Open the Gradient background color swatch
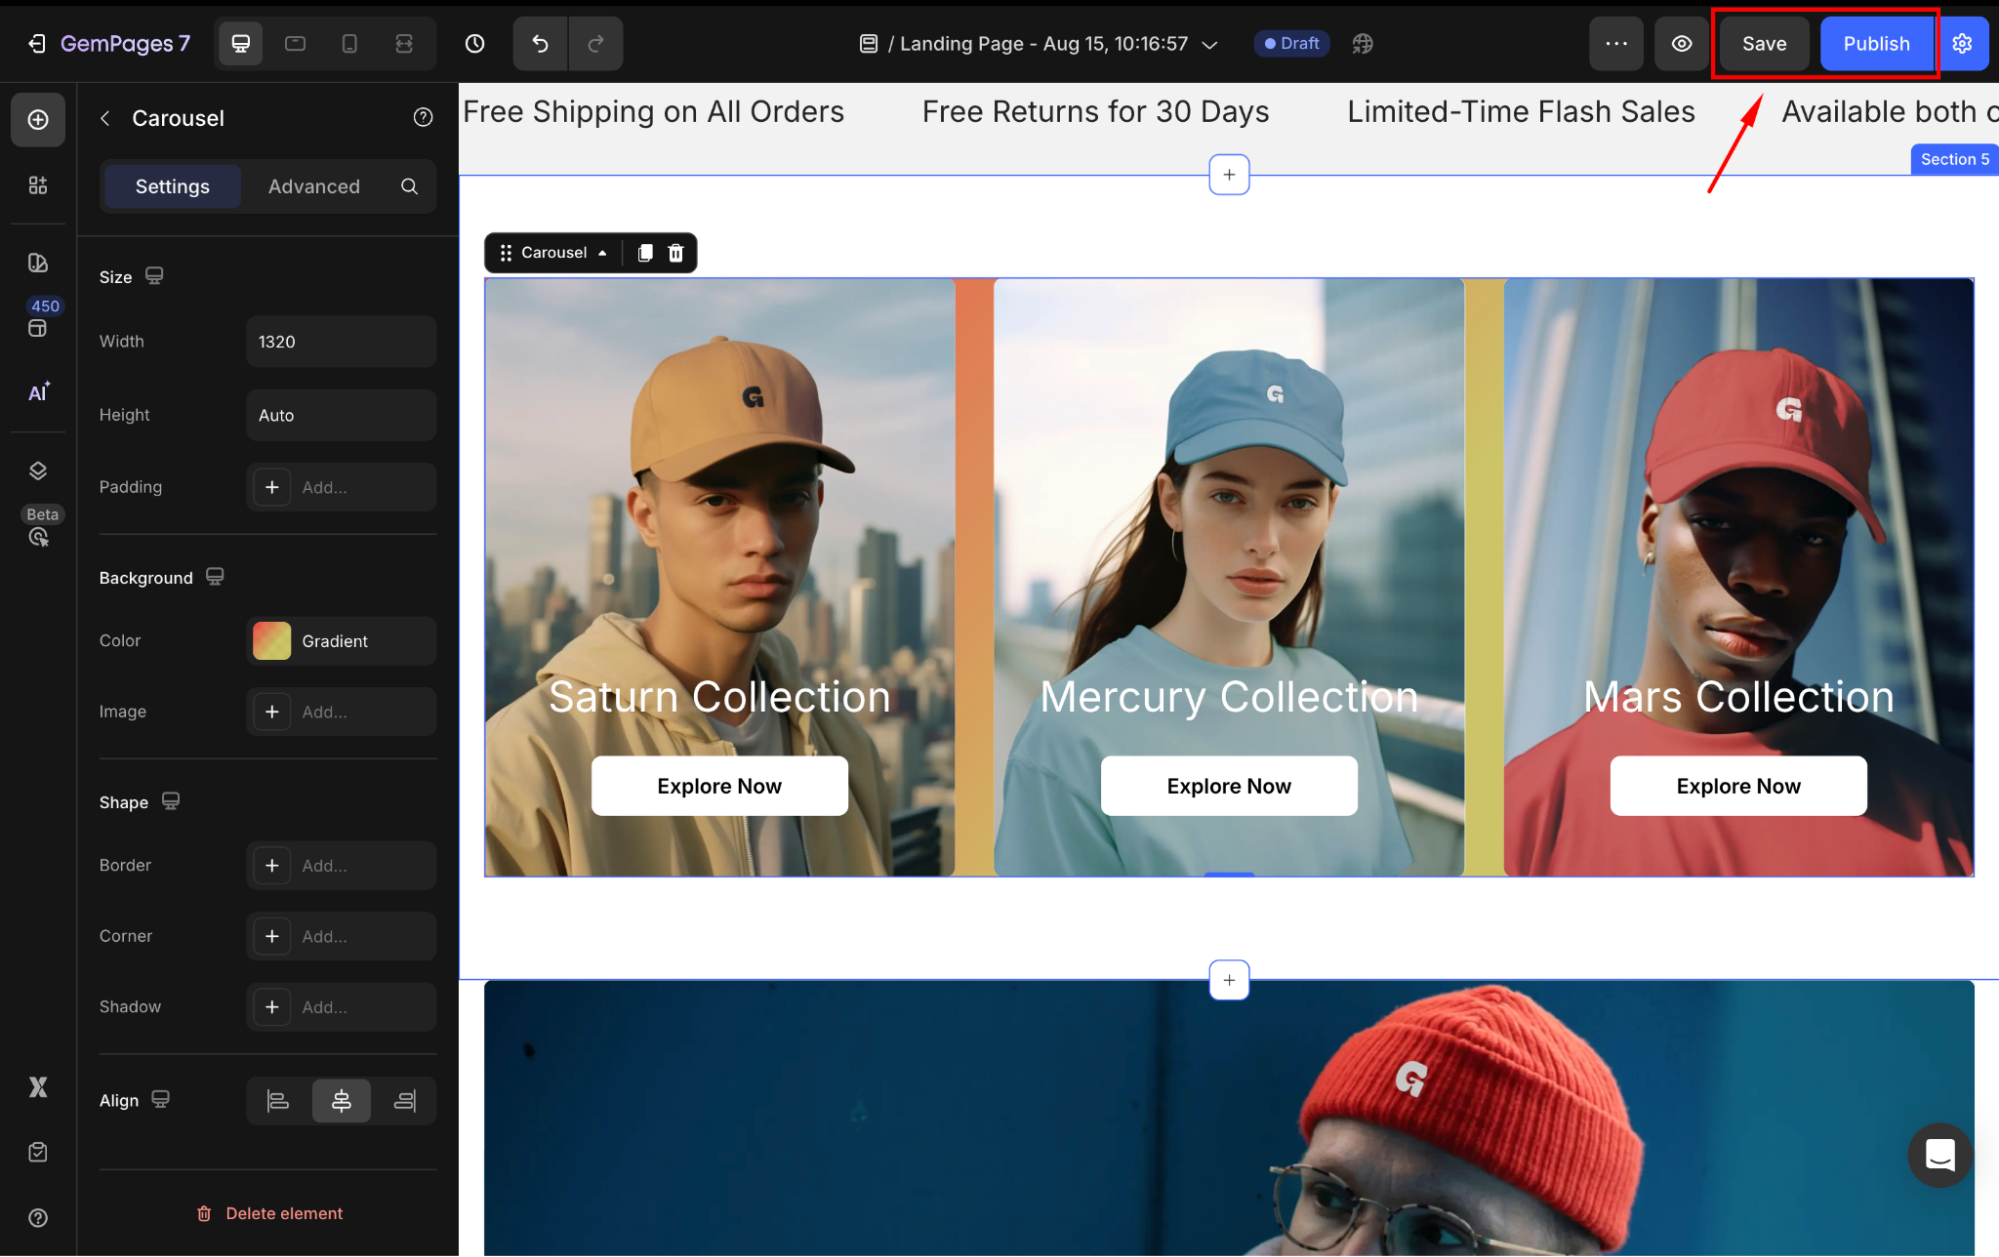This screenshot has height=1257, width=1999. [272, 641]
